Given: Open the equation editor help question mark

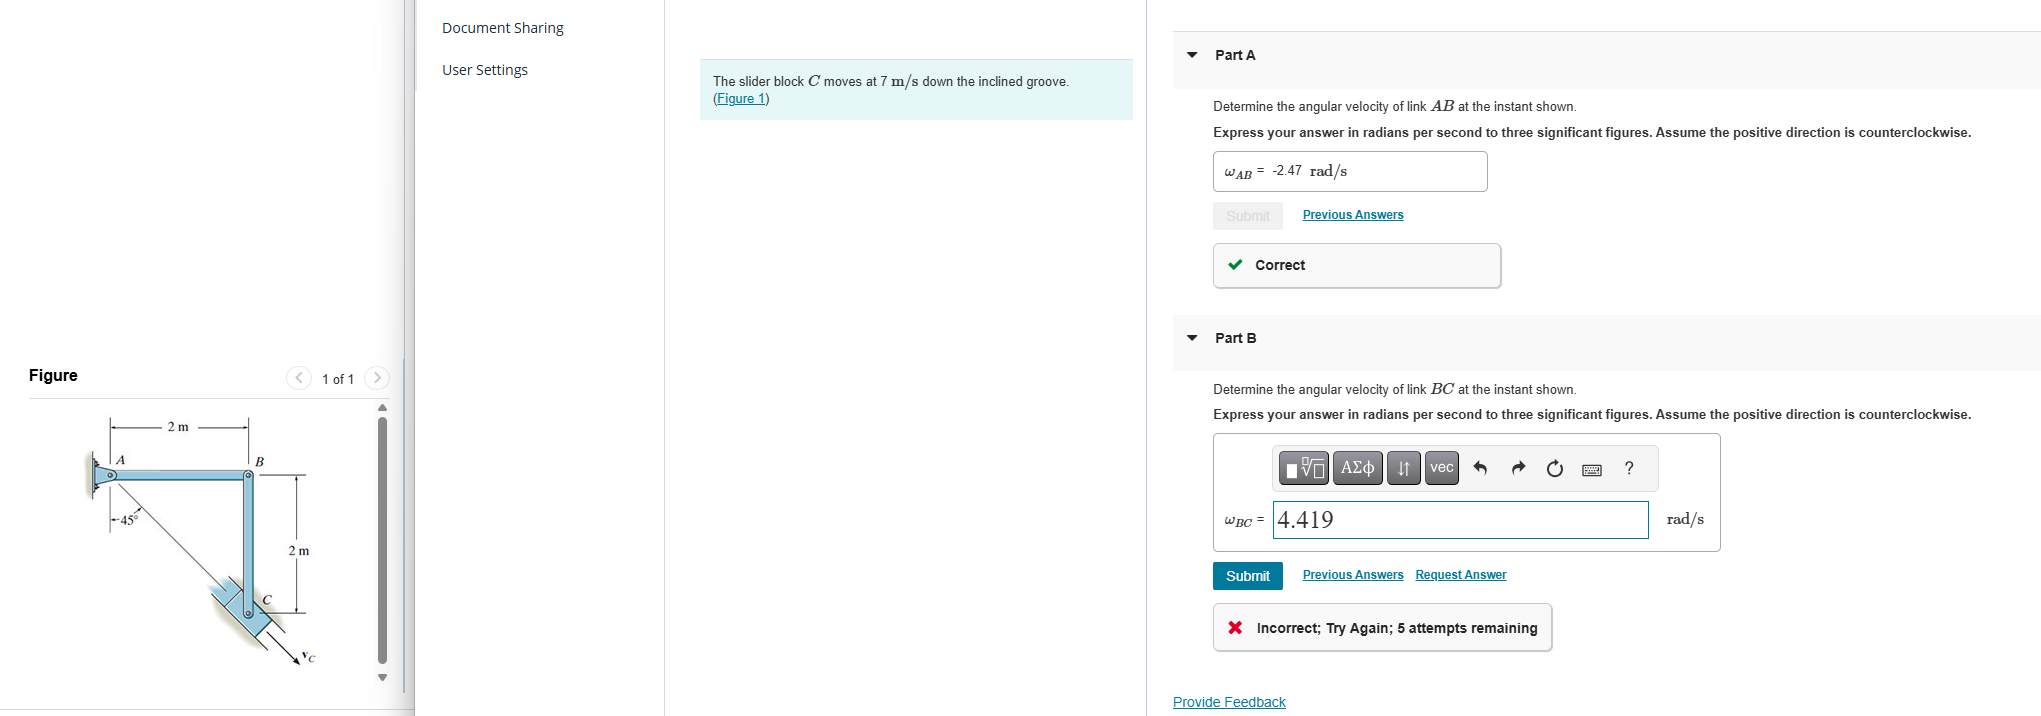Looking at the screenshot, I should [x=1628, y=468].
